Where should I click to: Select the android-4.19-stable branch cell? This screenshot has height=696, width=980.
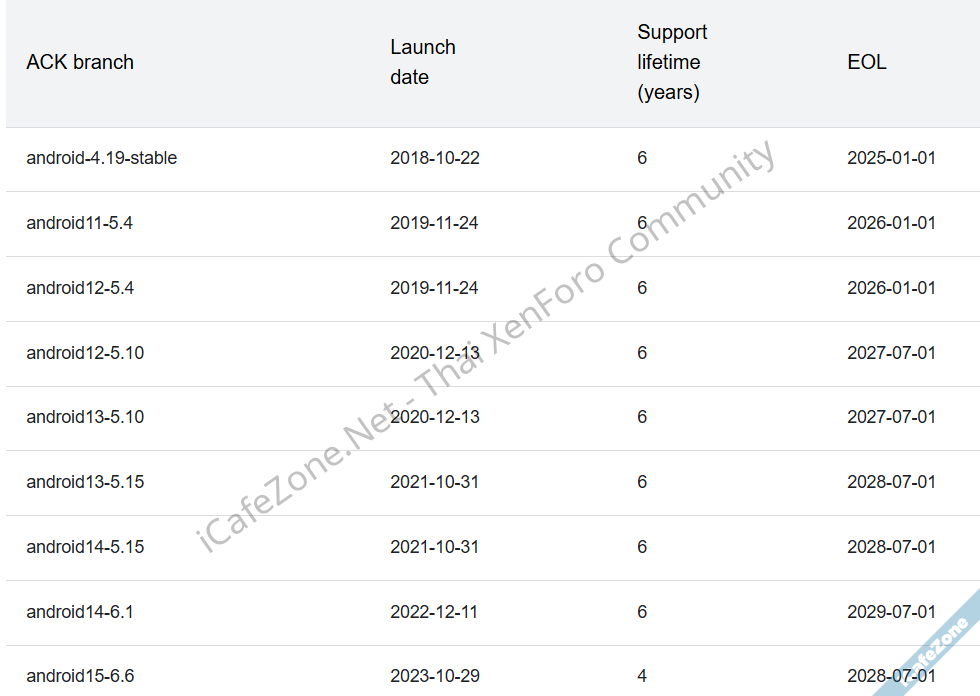[x=102, y=158]
